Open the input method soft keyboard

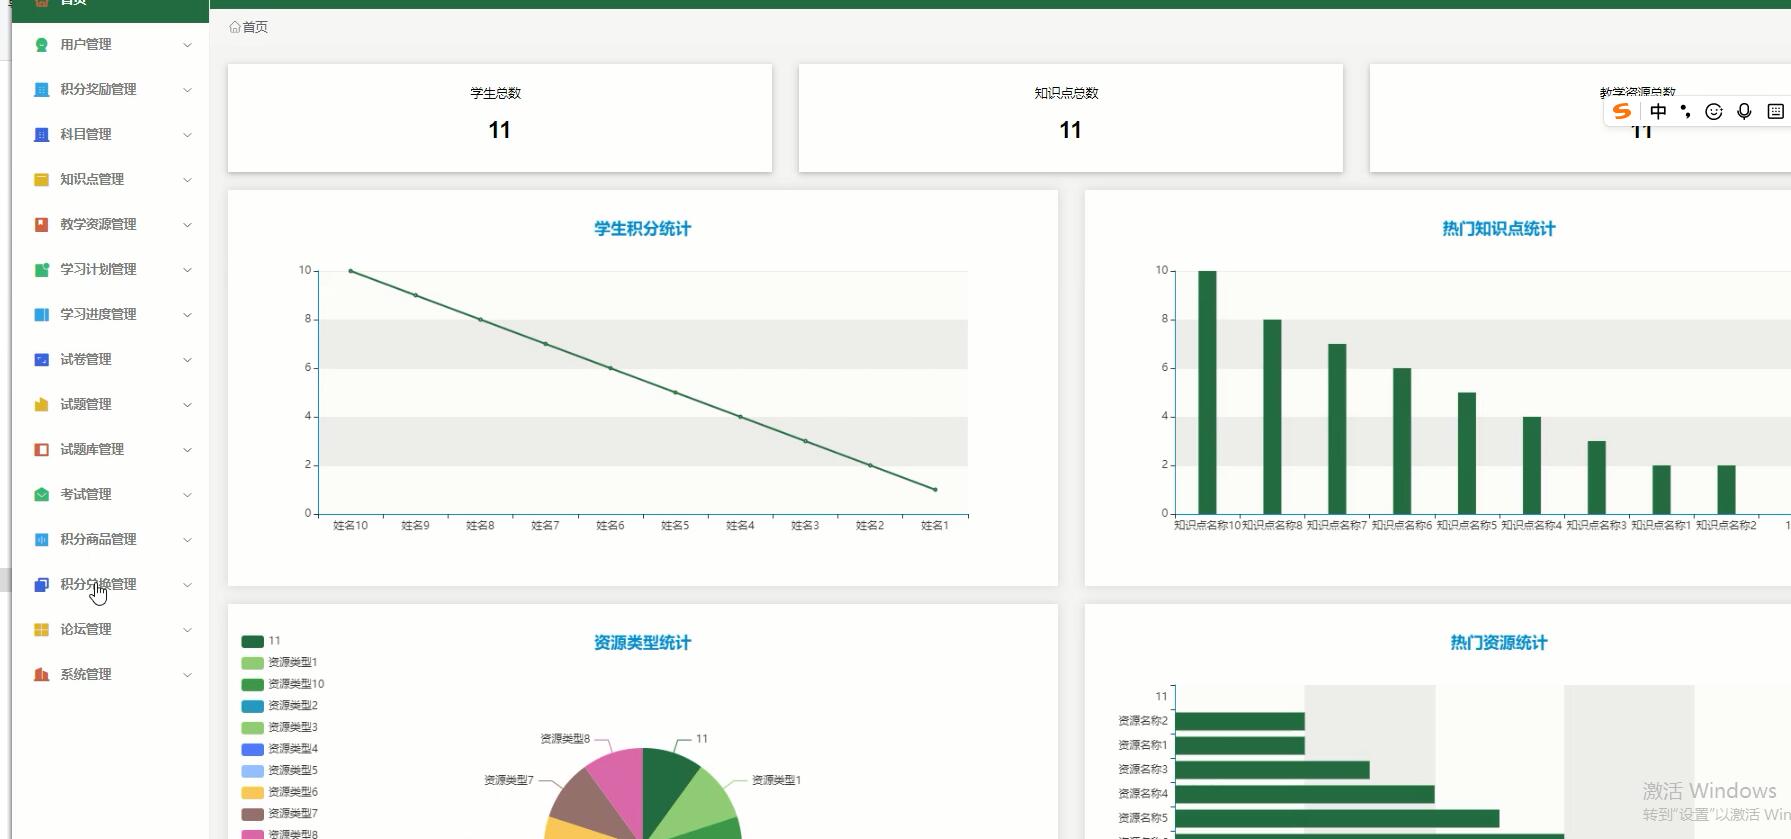tap(1776, 112)
